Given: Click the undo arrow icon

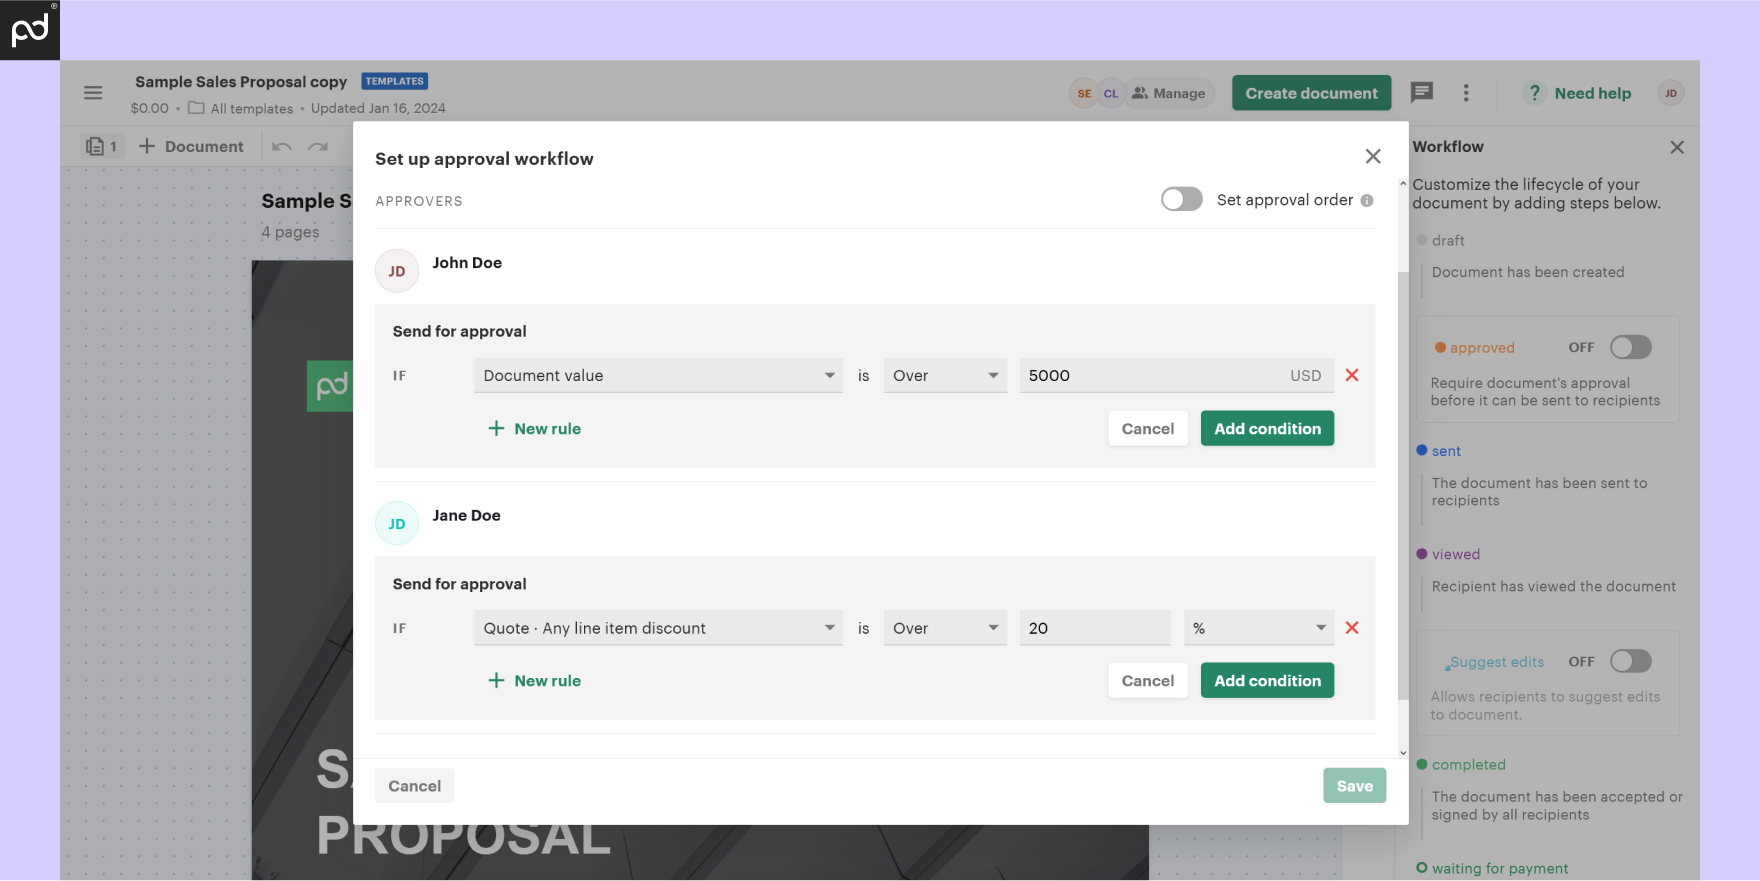Looking at the screenshot, I should [x=282, y=147].
